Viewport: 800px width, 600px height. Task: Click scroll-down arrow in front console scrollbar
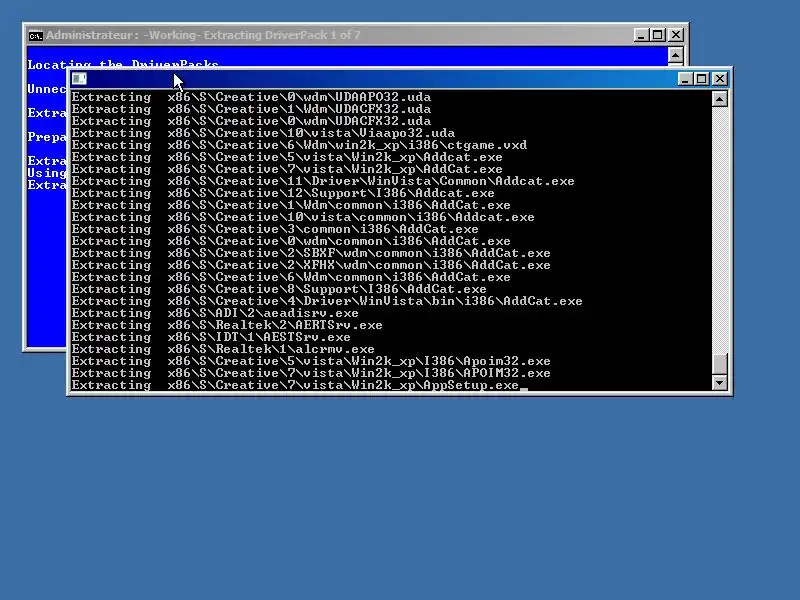[x=719, y=383]
